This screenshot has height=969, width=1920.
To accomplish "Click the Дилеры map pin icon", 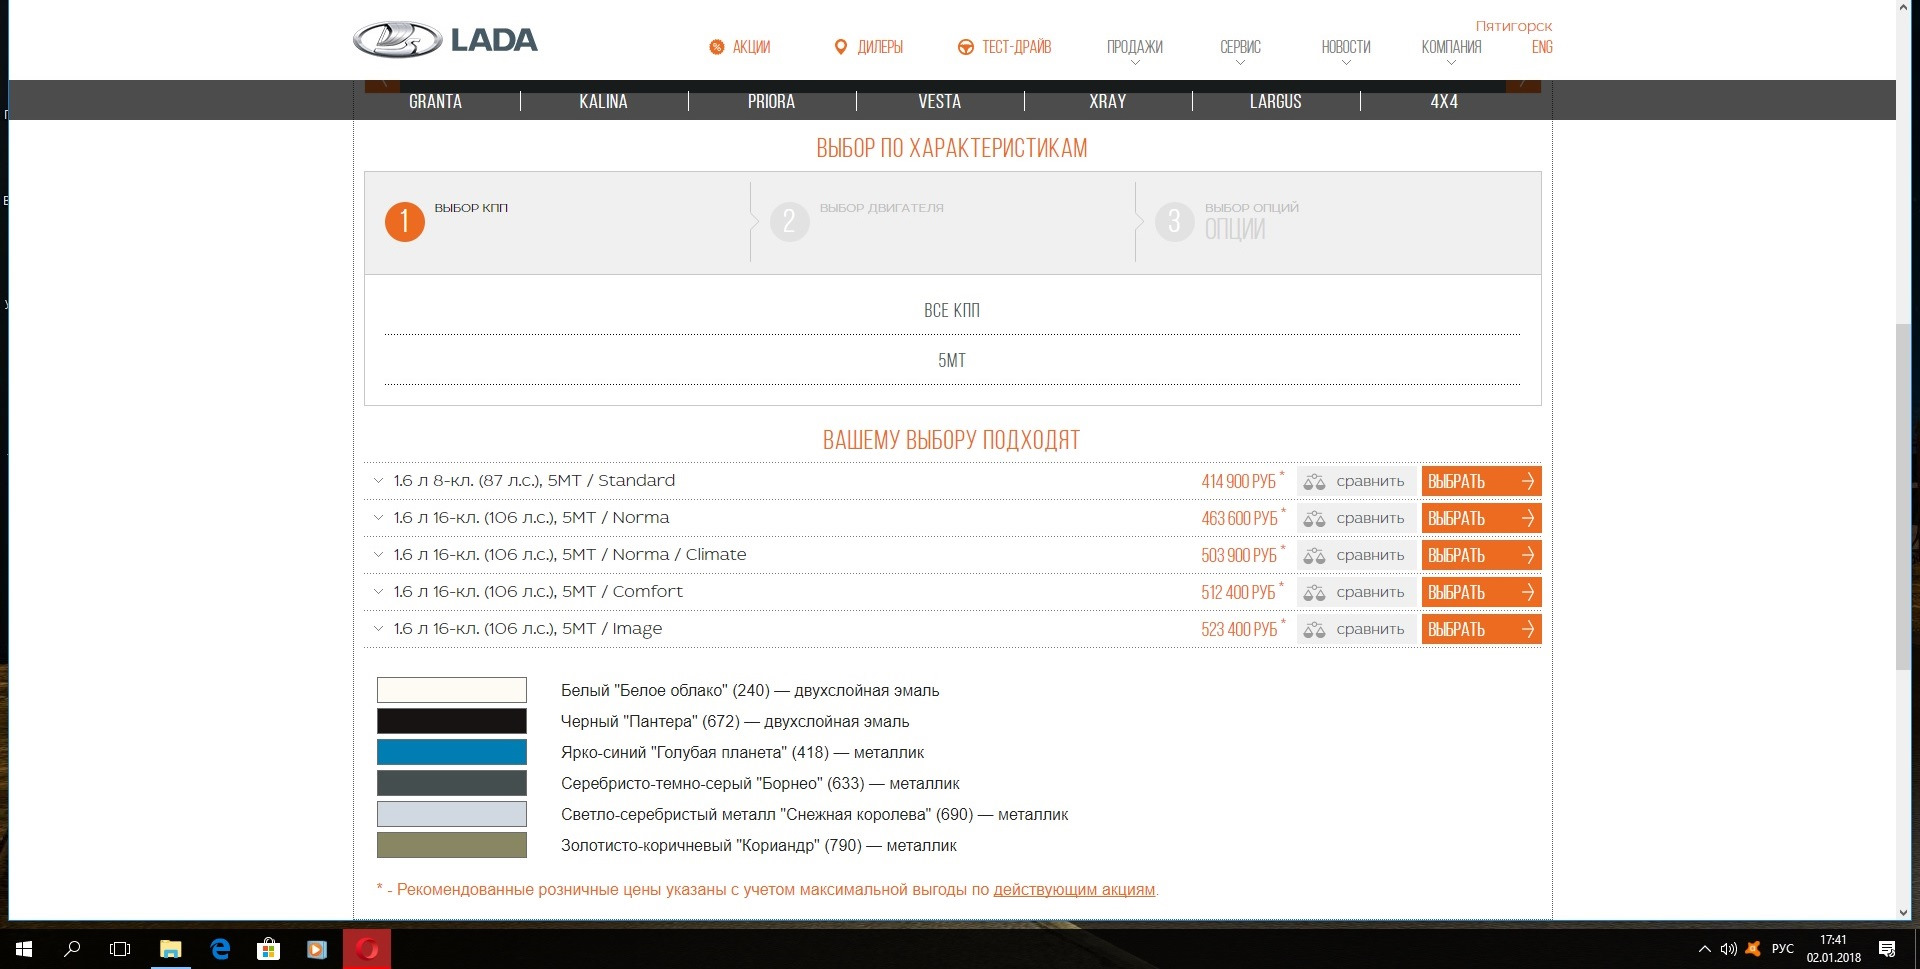I will pos(840,47).
